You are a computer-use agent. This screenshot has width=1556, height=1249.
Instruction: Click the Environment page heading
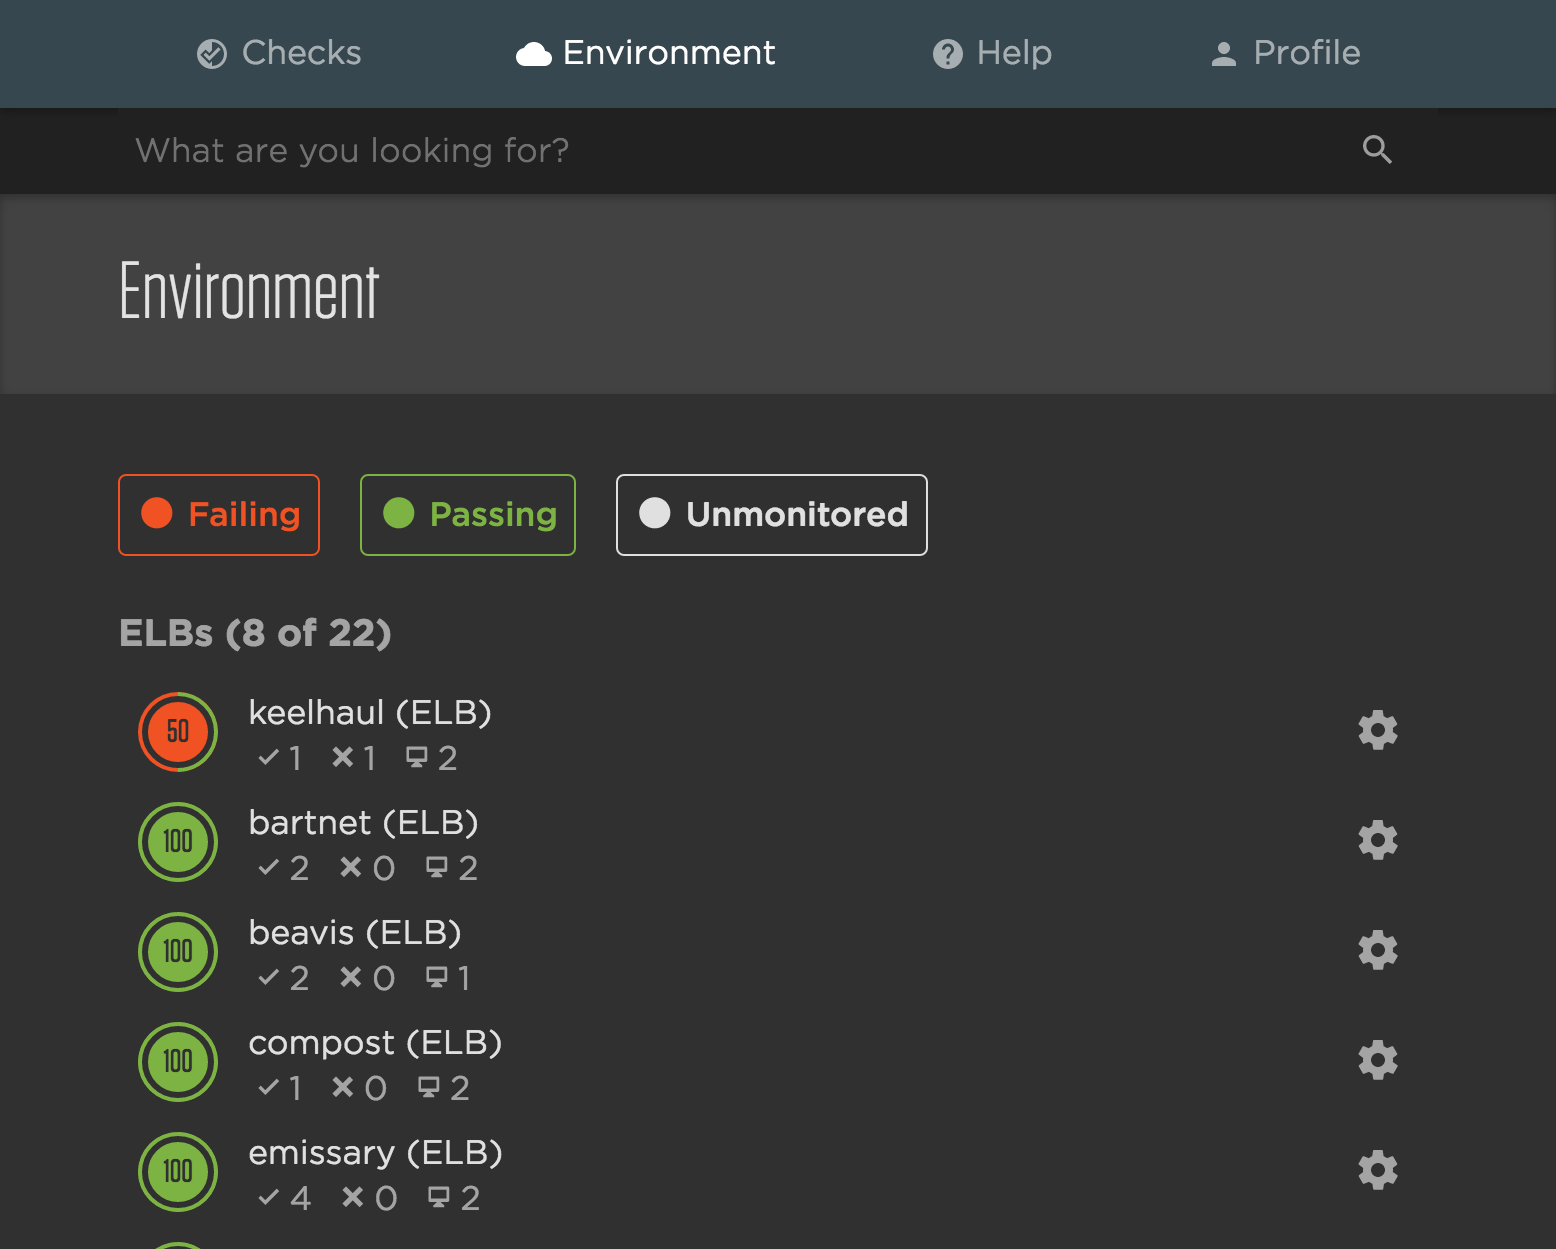click(x=249, y=292)
